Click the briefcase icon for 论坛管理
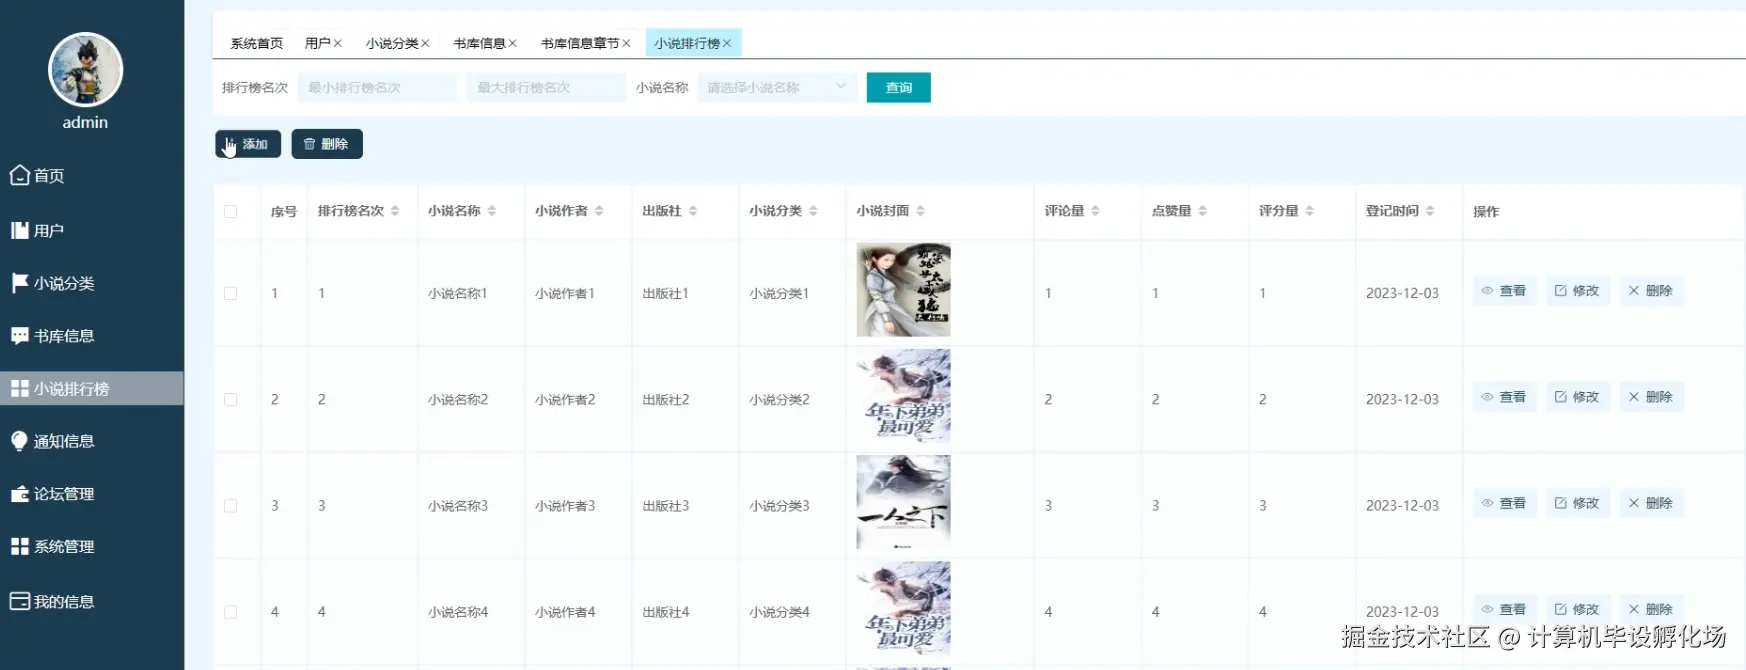1746x670 pixels. 19,494
